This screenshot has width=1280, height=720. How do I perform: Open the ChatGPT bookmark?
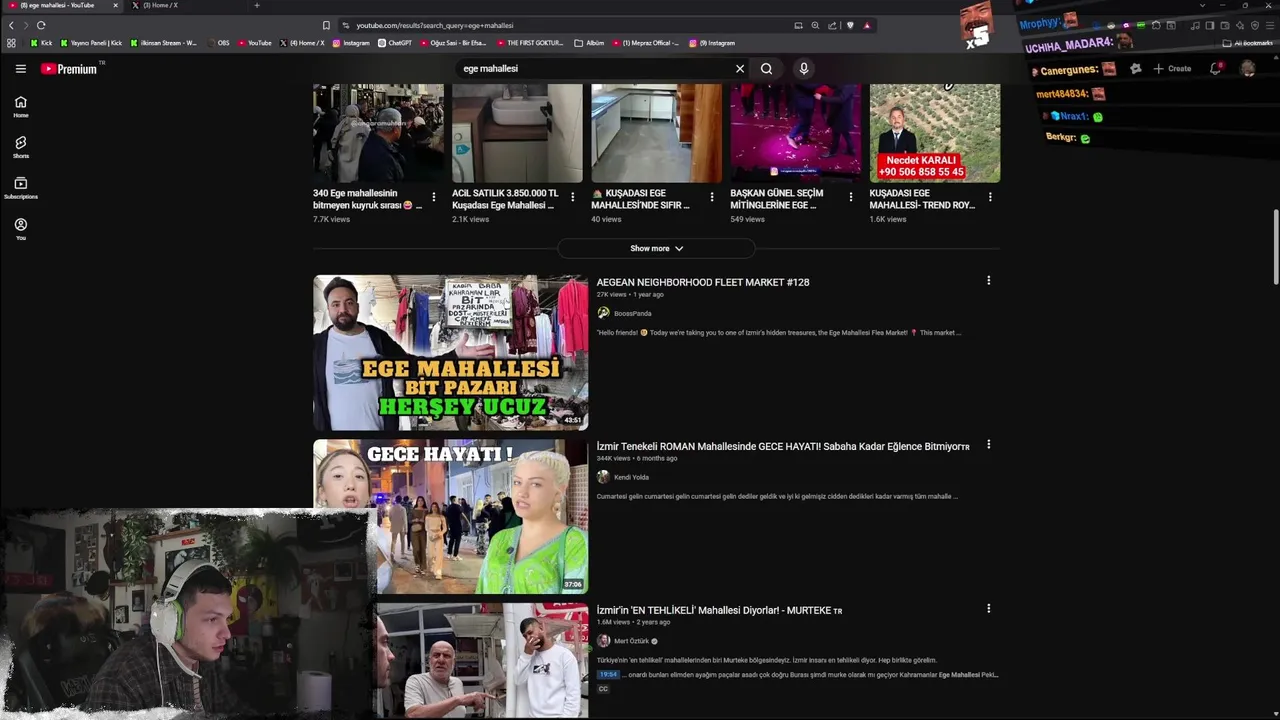[395, 43]
